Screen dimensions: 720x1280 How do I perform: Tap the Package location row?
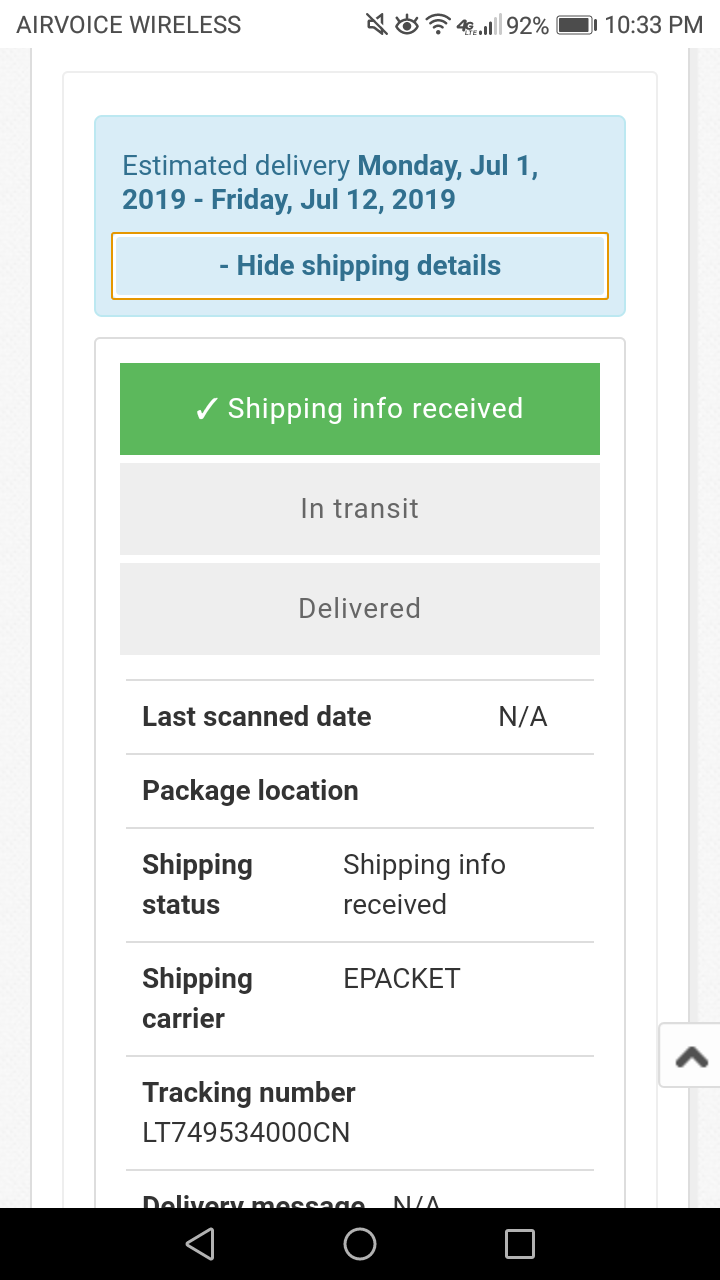point(360,791)
